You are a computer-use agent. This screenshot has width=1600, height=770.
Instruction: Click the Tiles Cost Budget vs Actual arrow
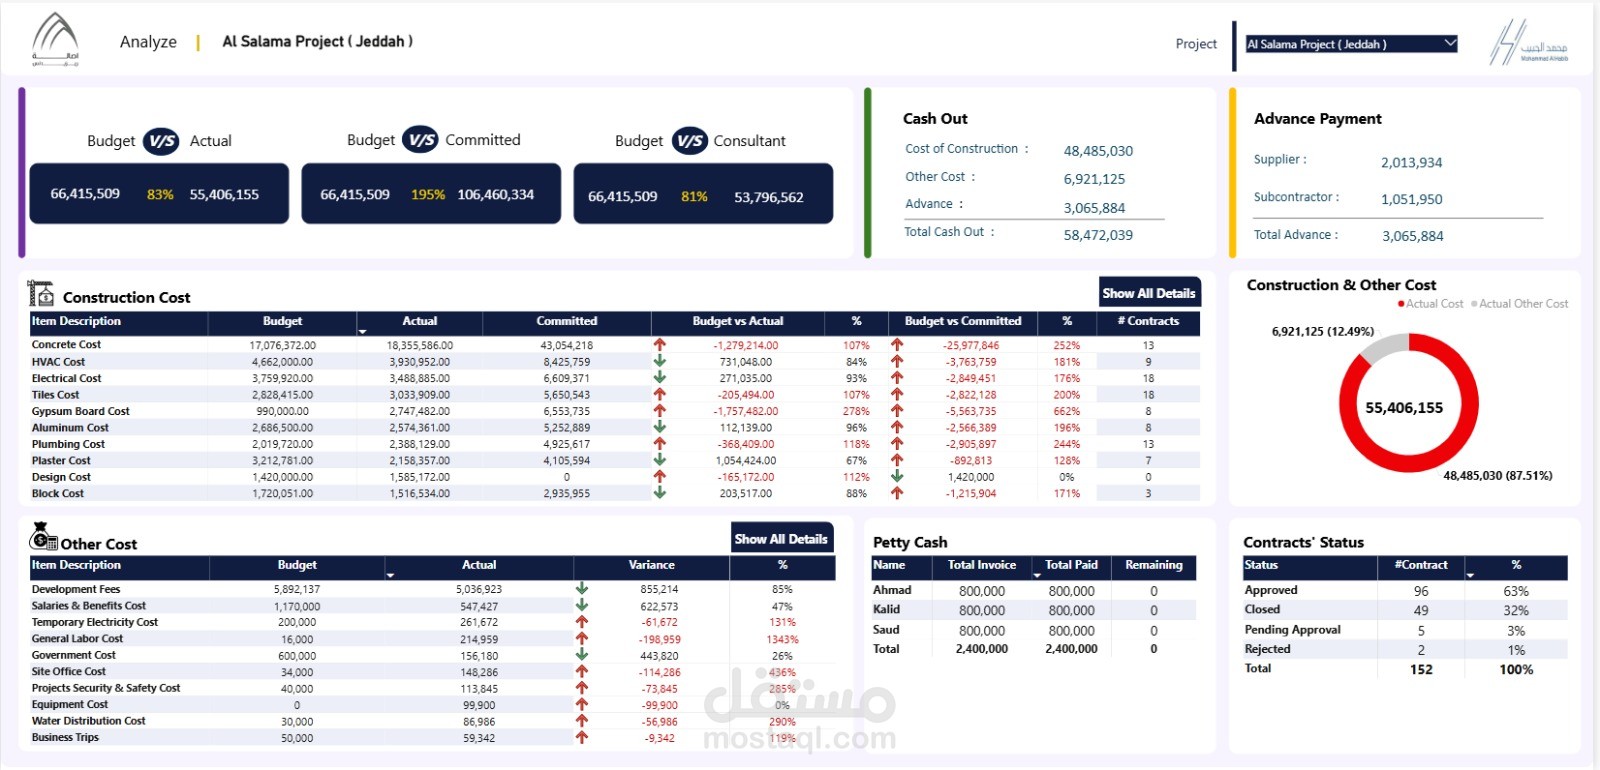click(660, 394)
